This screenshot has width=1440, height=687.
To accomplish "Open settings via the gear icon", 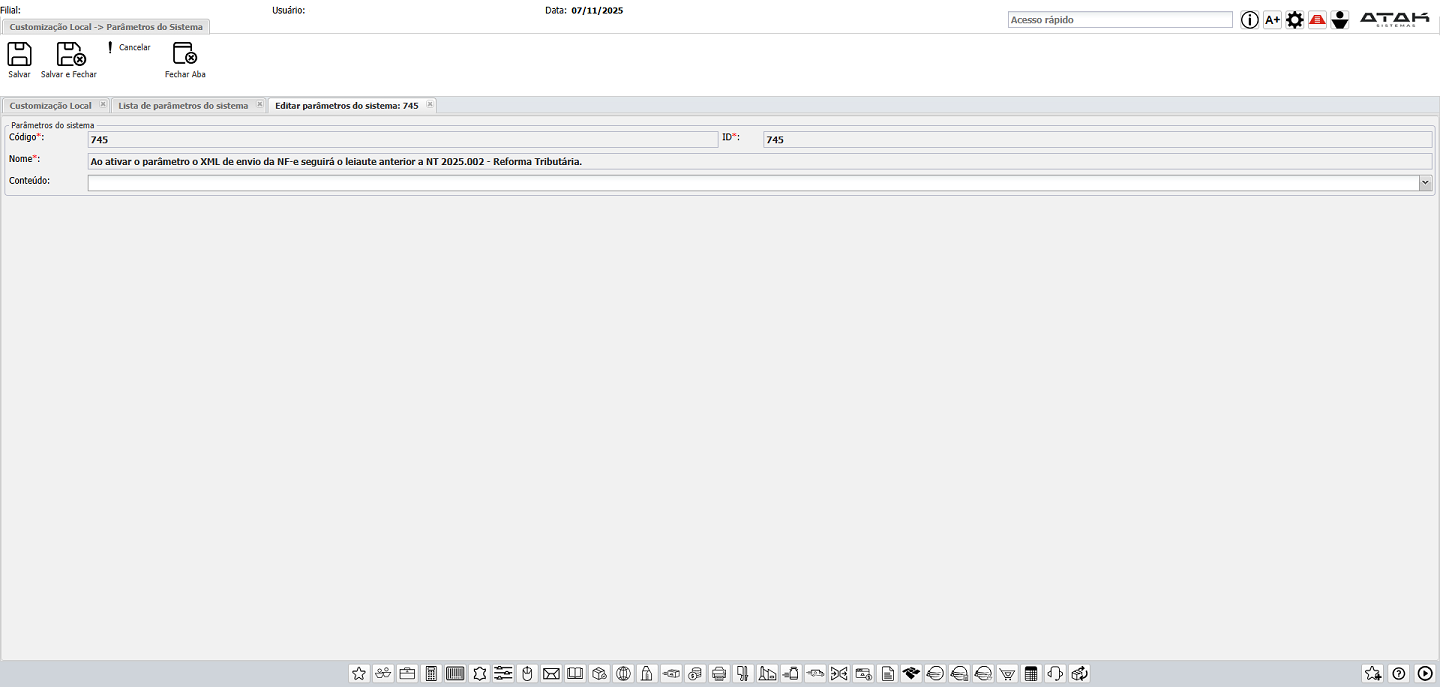I will coord(1295,20).
